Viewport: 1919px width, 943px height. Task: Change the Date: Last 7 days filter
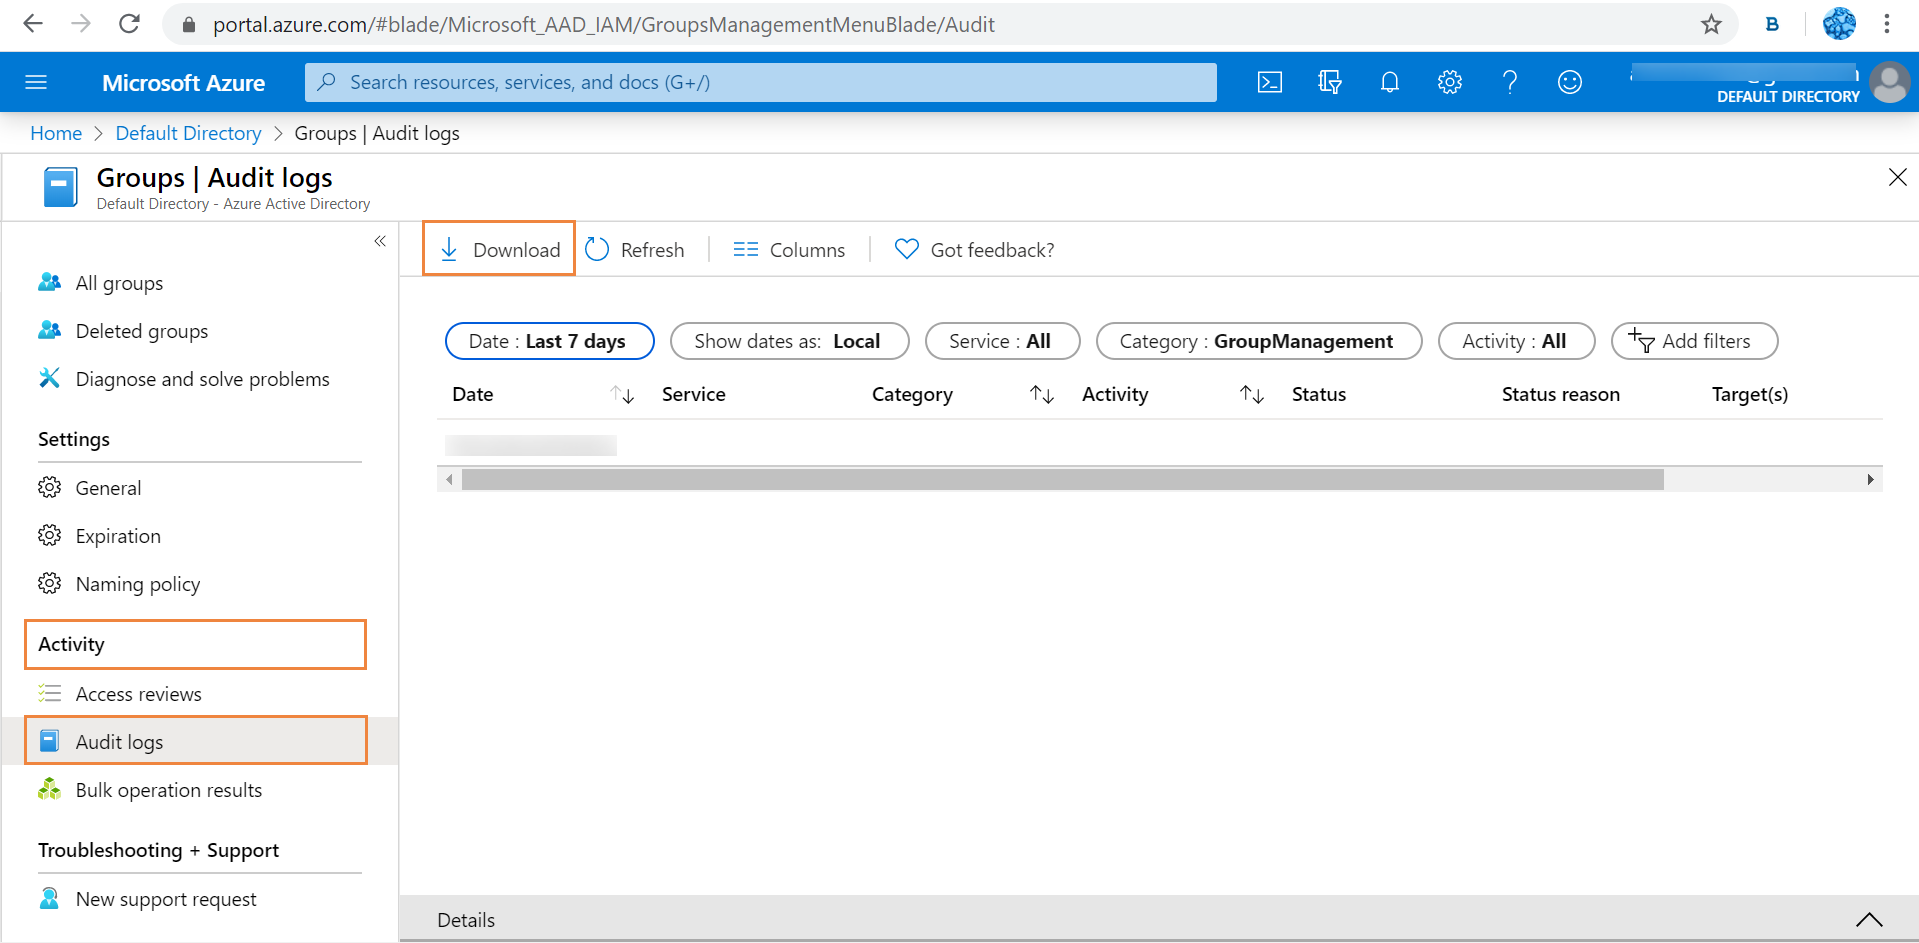548,341
